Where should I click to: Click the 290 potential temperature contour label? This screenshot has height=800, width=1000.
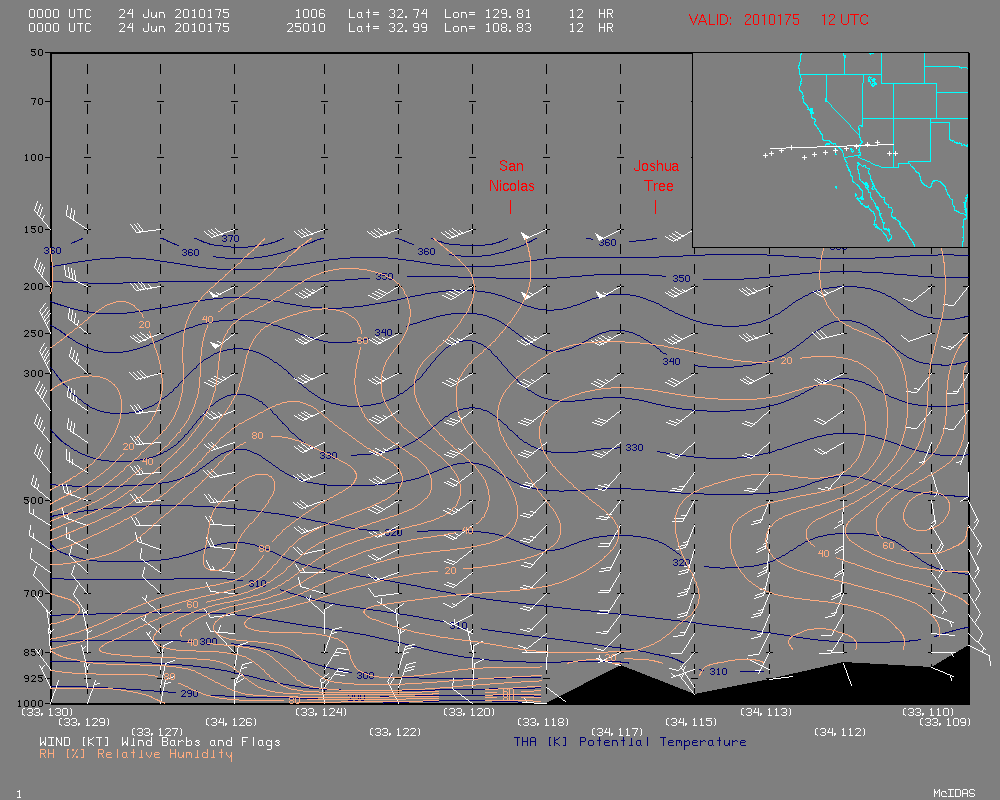click(189, 693)
